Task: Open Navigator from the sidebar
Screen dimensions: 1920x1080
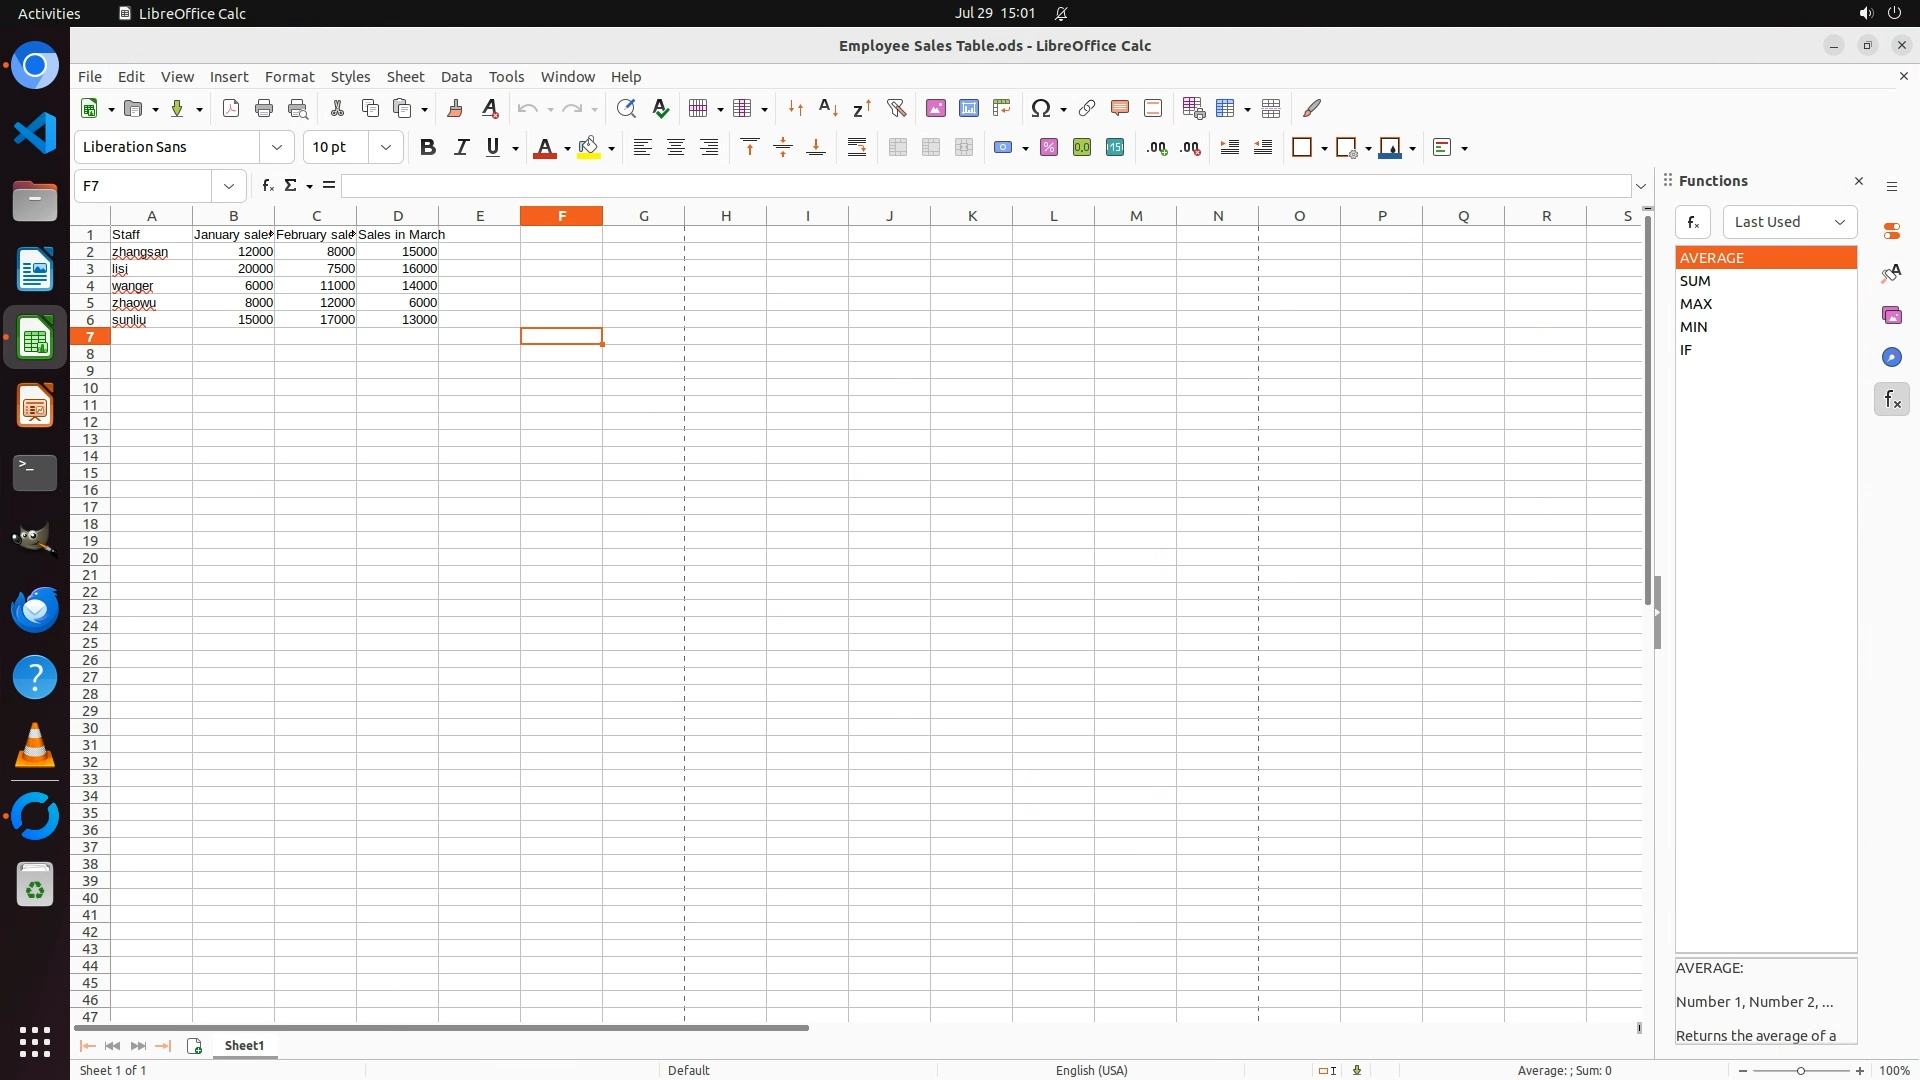Action: pos(1891,358)
